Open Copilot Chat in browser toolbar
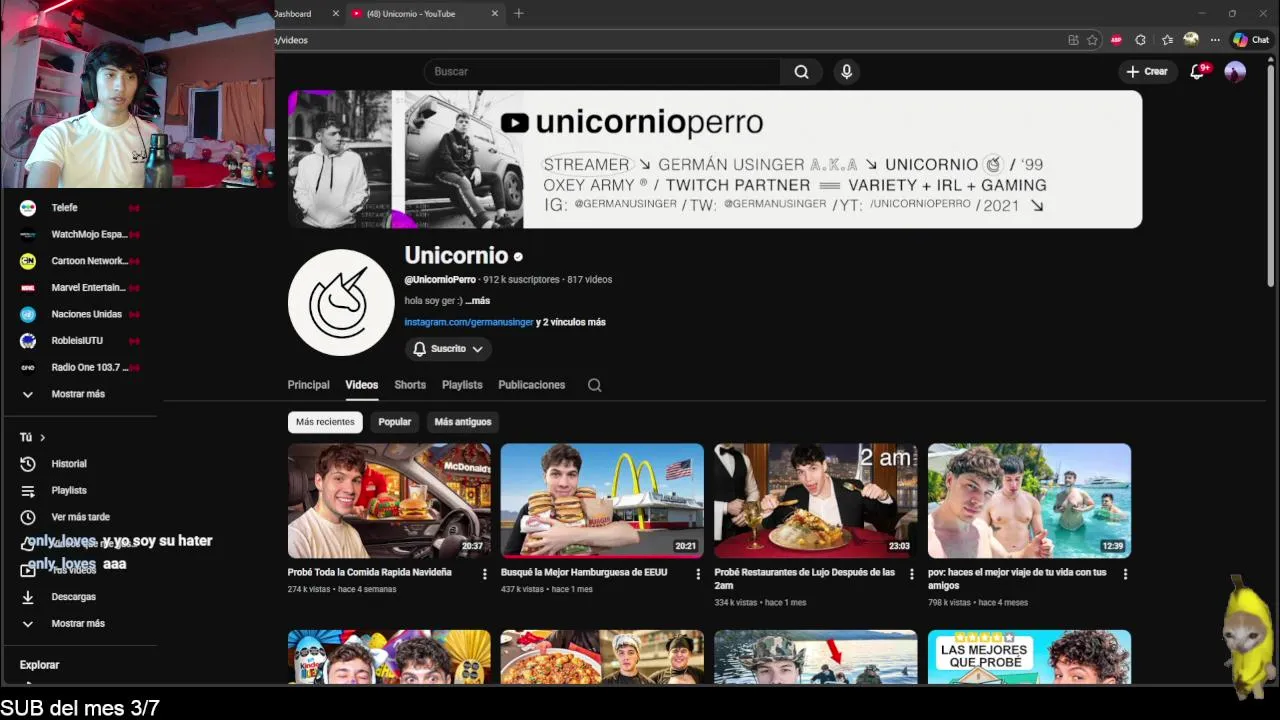 tap(1251, 40)
